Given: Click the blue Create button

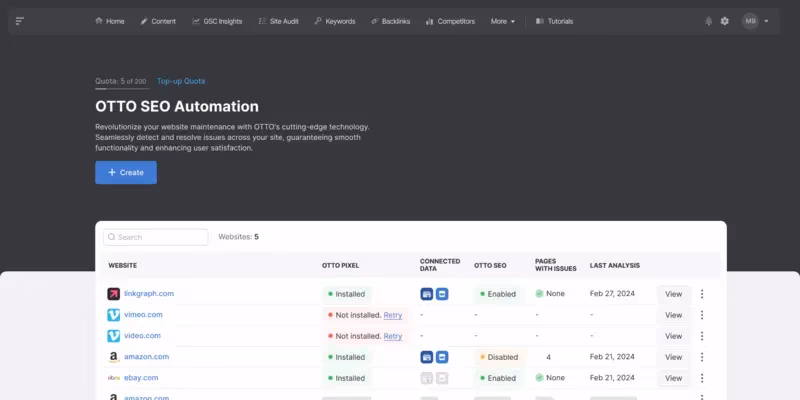Looking at the screenshot, I should [x=126, y=172].
